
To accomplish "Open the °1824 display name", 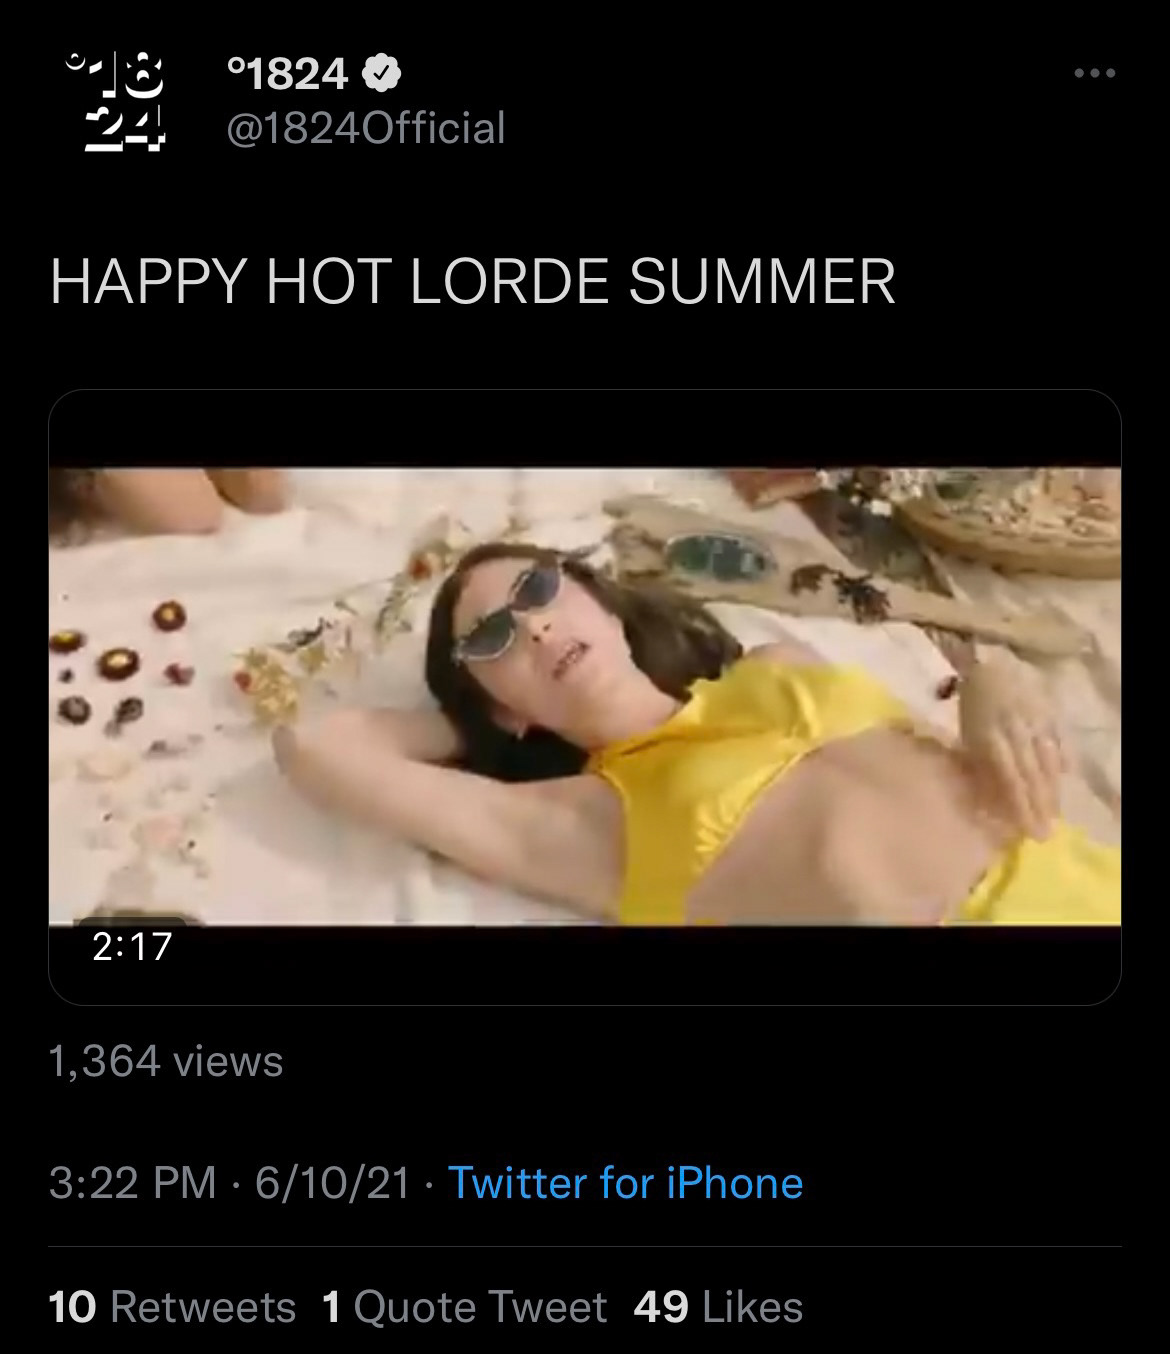I will click(x=288, y=73).
